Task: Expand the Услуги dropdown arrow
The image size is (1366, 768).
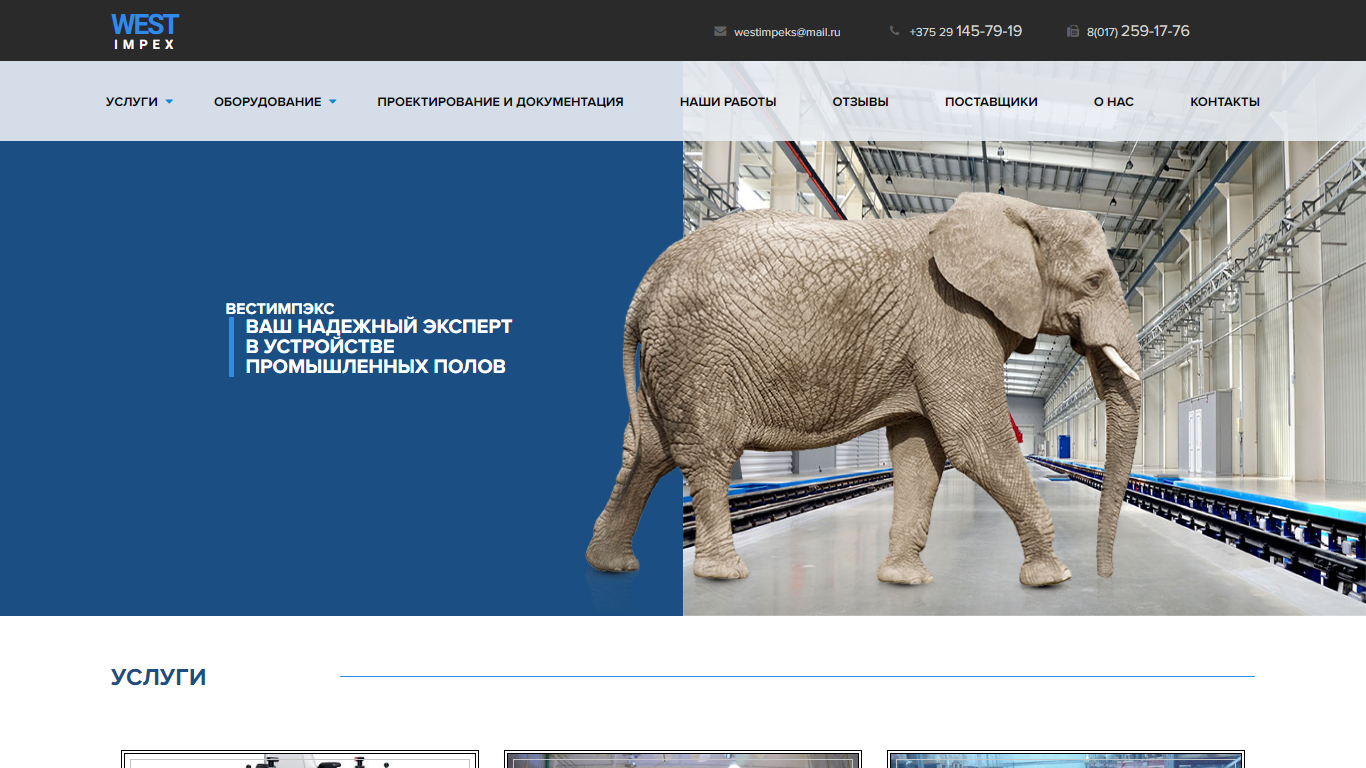Action: click(x=169, y=102)
